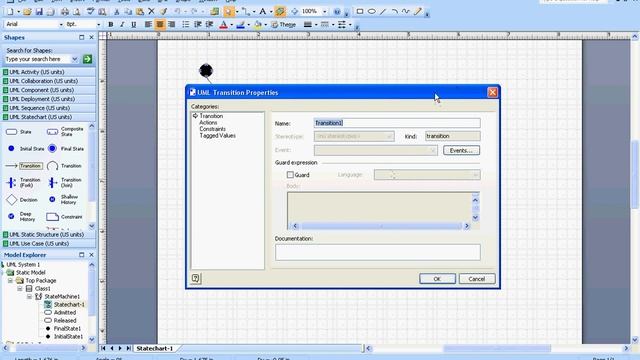Select the Pencil drawing tool

tap(417, 11)
